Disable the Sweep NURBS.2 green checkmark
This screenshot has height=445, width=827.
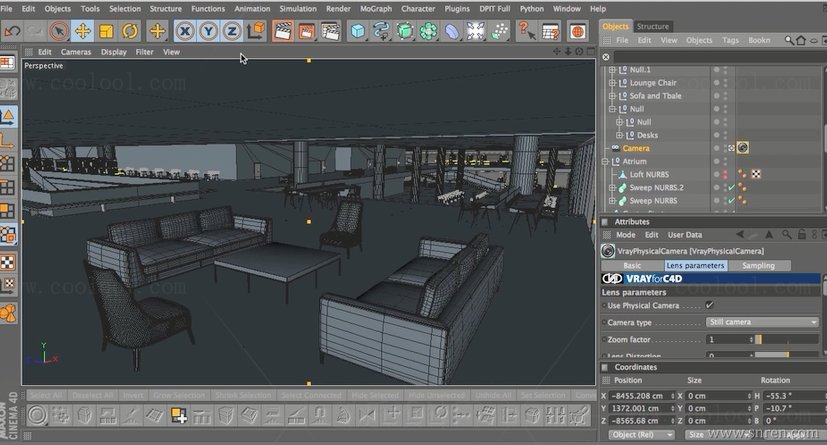pyautogui.click(x=732, y=187)
